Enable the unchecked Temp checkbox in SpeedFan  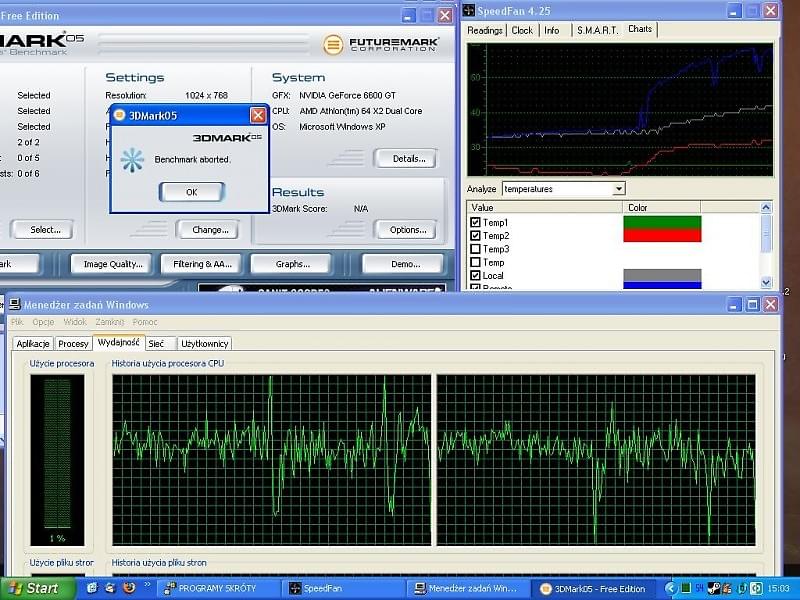[x=476, y=262]
